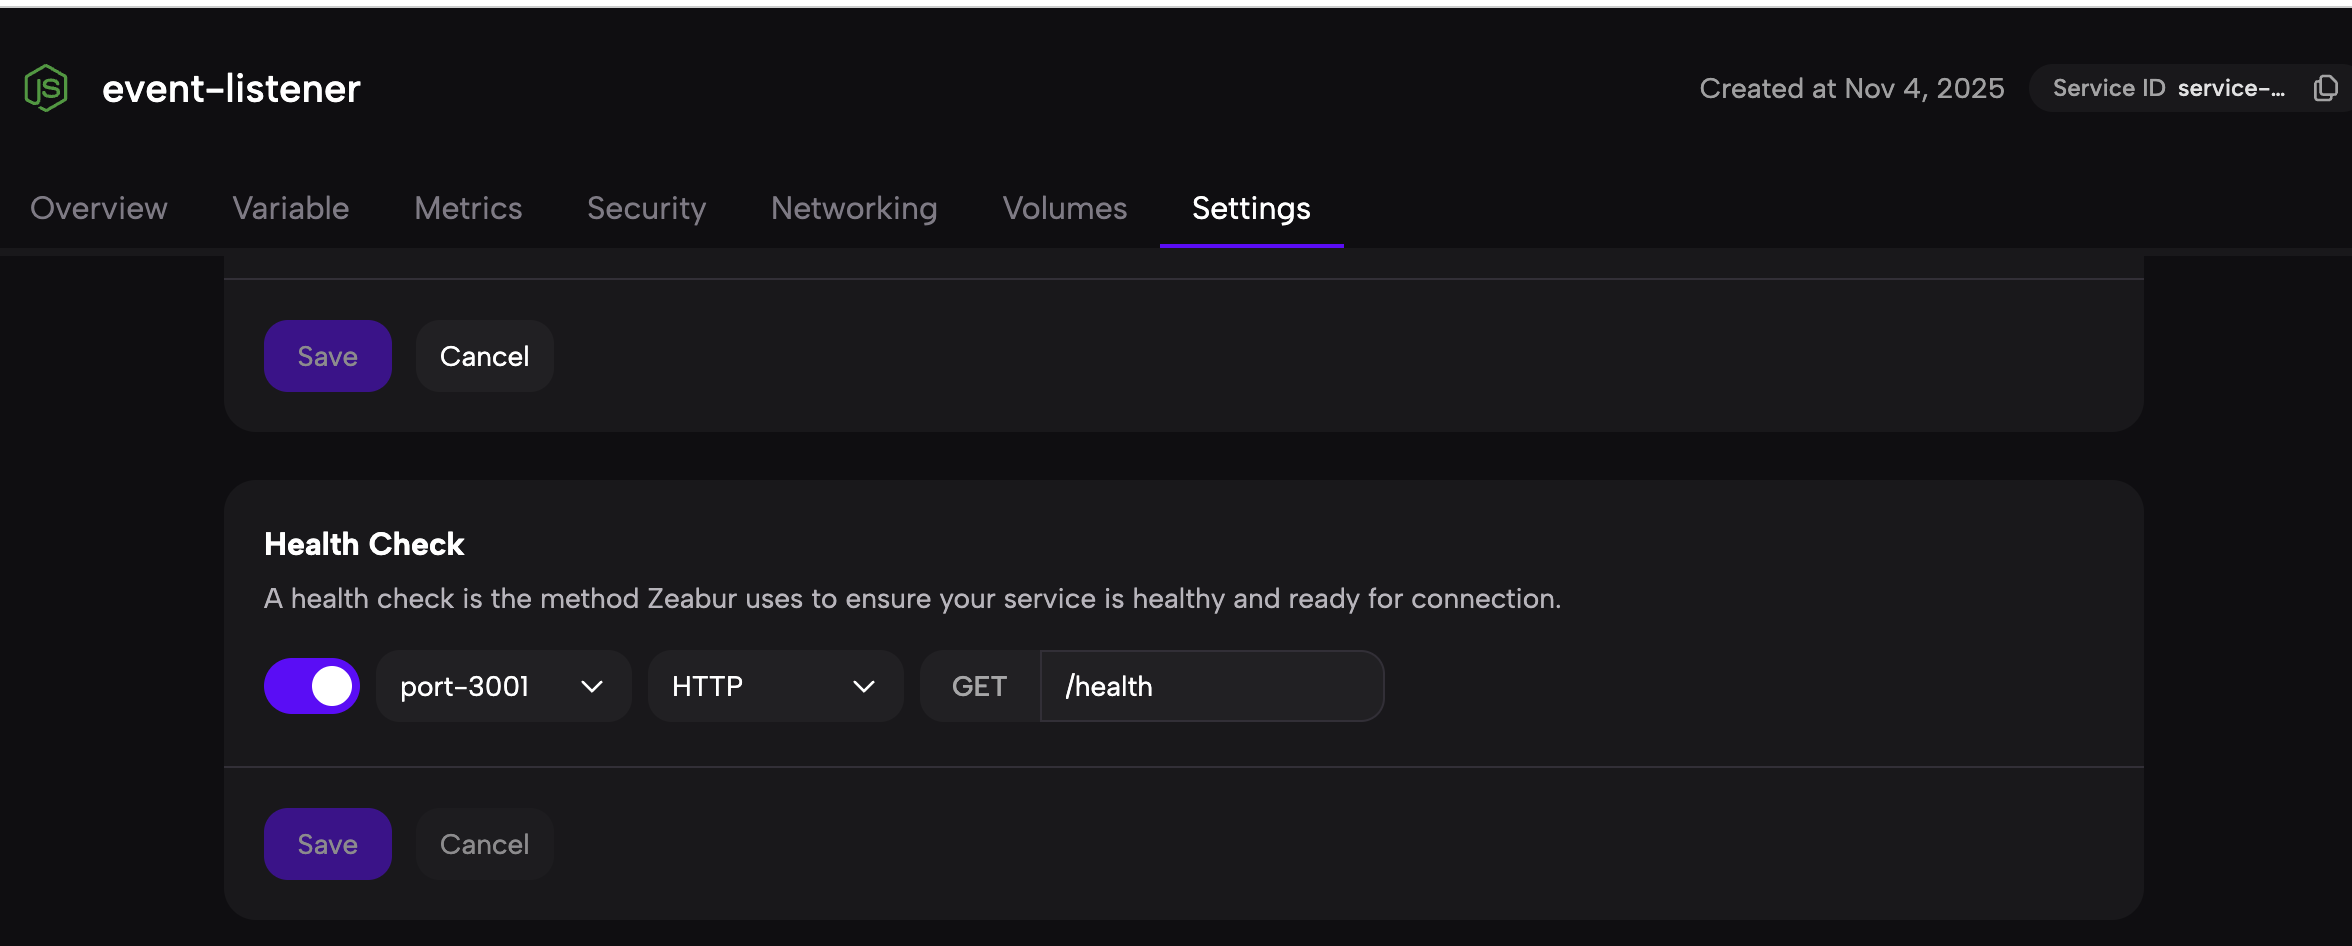Open the Networking tab
The height and width of the screenshot is (946, 2352).
tap(854, 208)
